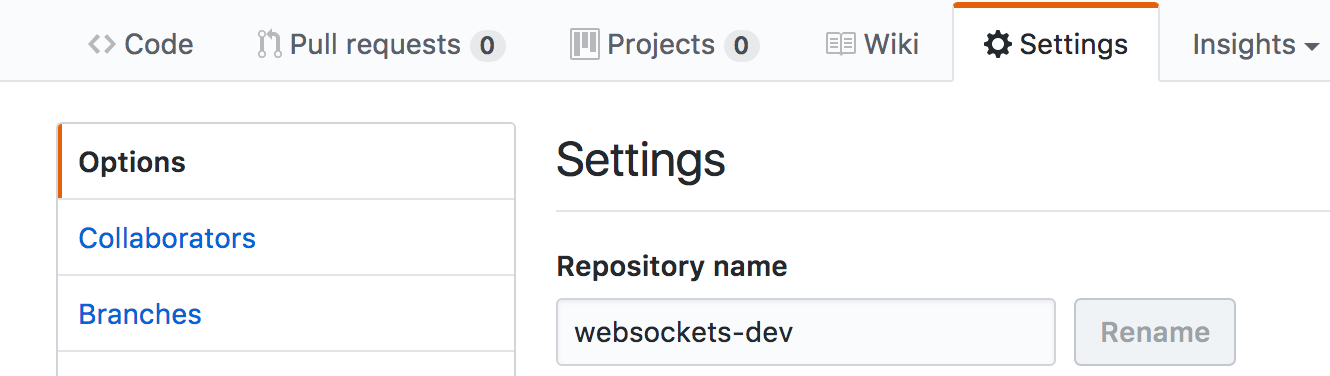Click the Wiki book icon
The width and height of the screenshot is (1330, 376).
[x=840, y=45]
